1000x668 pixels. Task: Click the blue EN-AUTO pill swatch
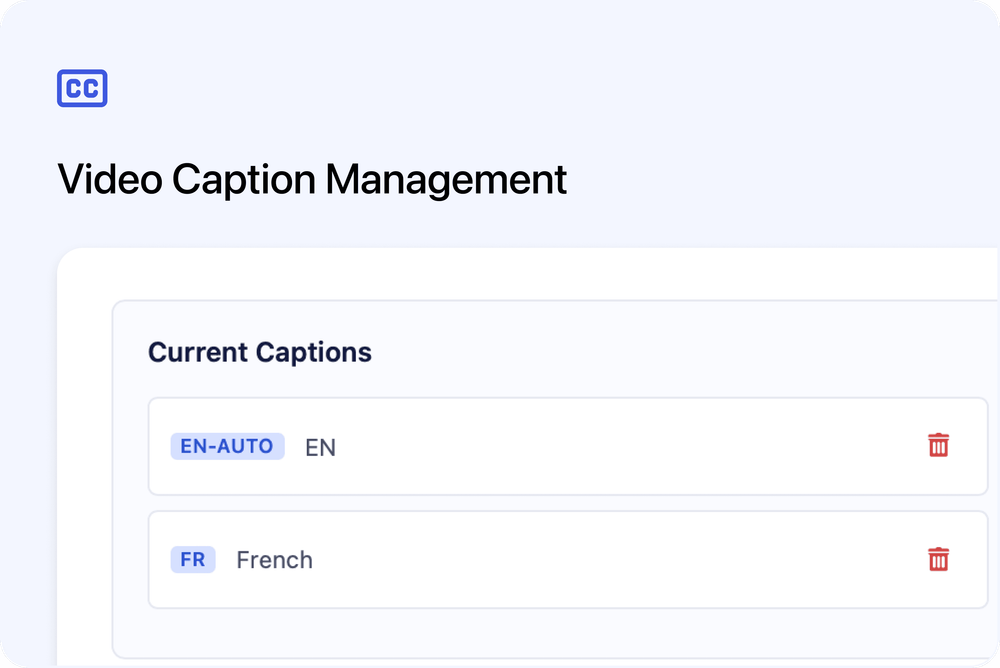click(x=227, y=446)
